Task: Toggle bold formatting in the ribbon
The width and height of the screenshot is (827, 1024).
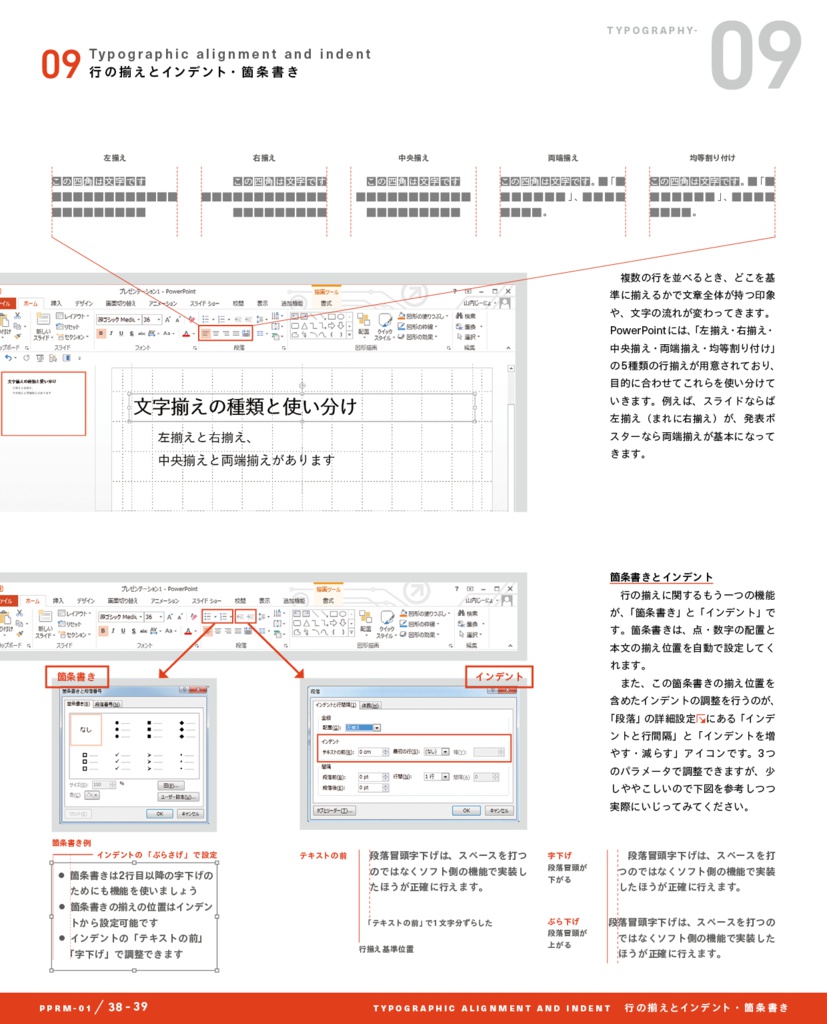Action: (102, 333)
